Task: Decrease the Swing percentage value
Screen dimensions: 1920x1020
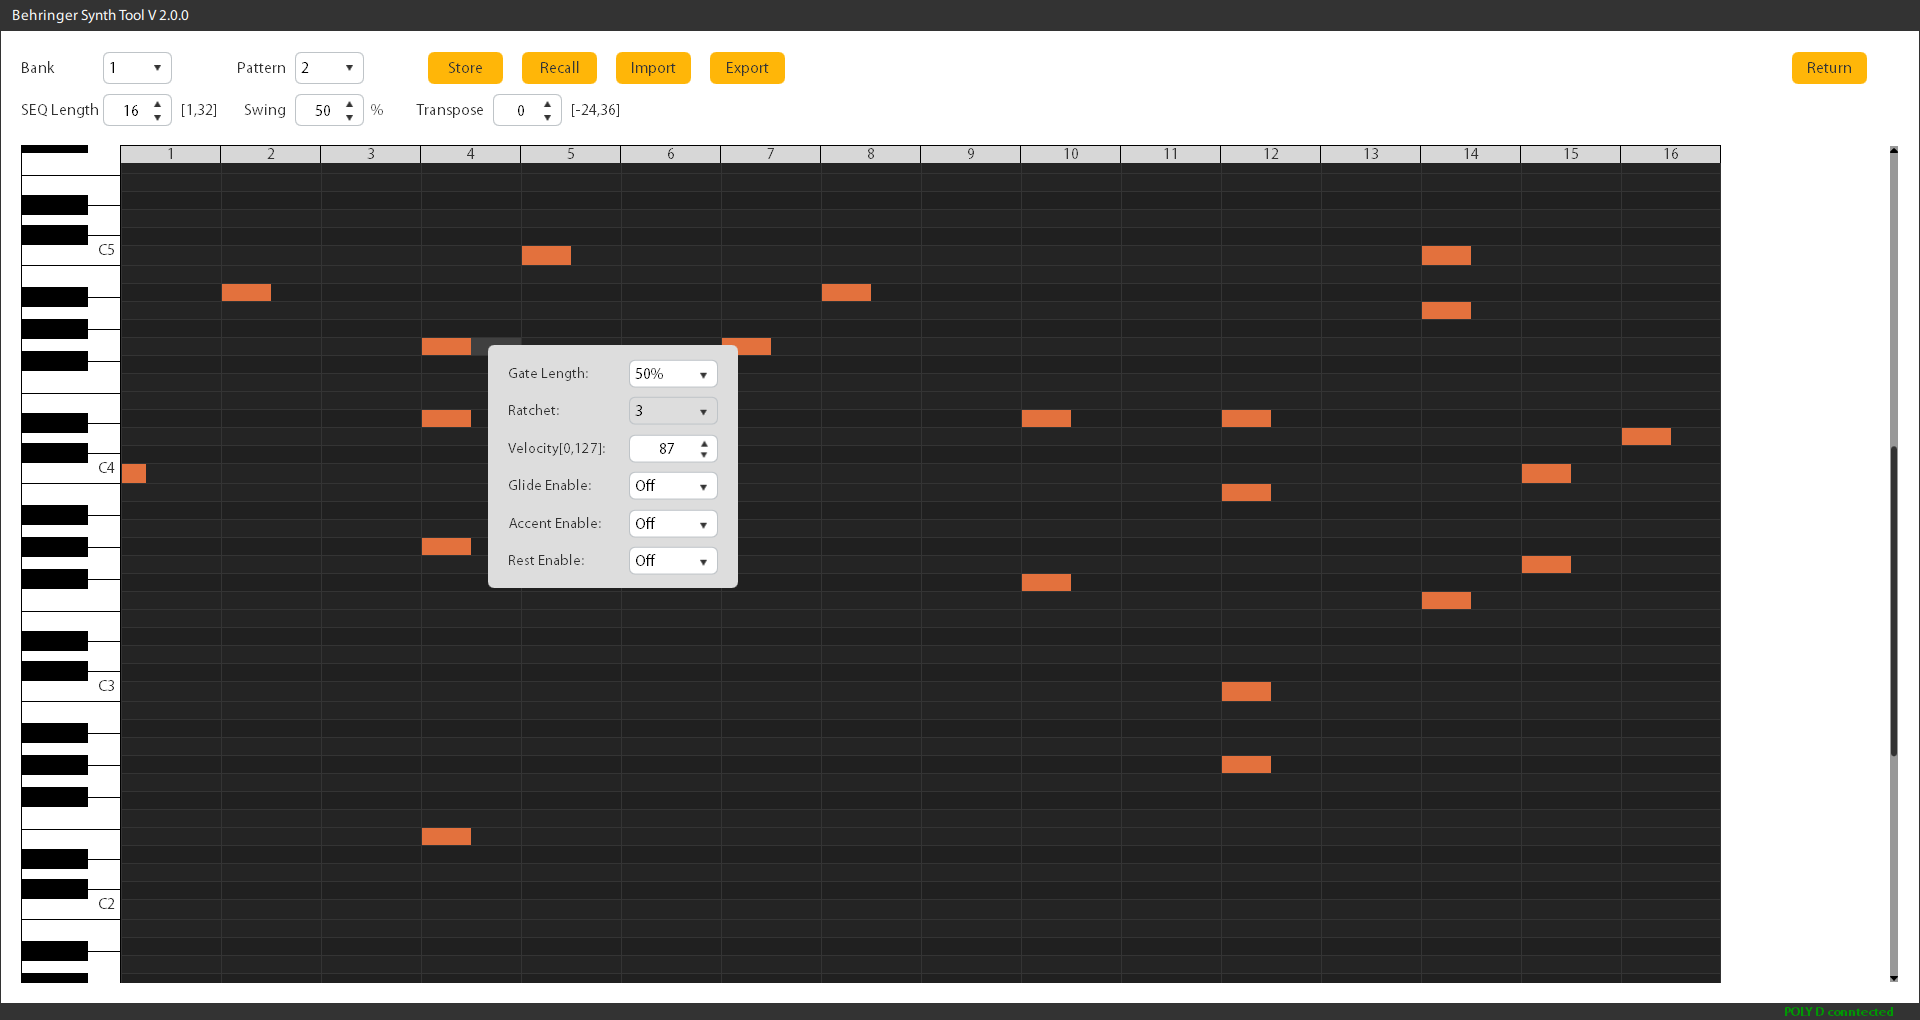Action: (x=349, y=118)
